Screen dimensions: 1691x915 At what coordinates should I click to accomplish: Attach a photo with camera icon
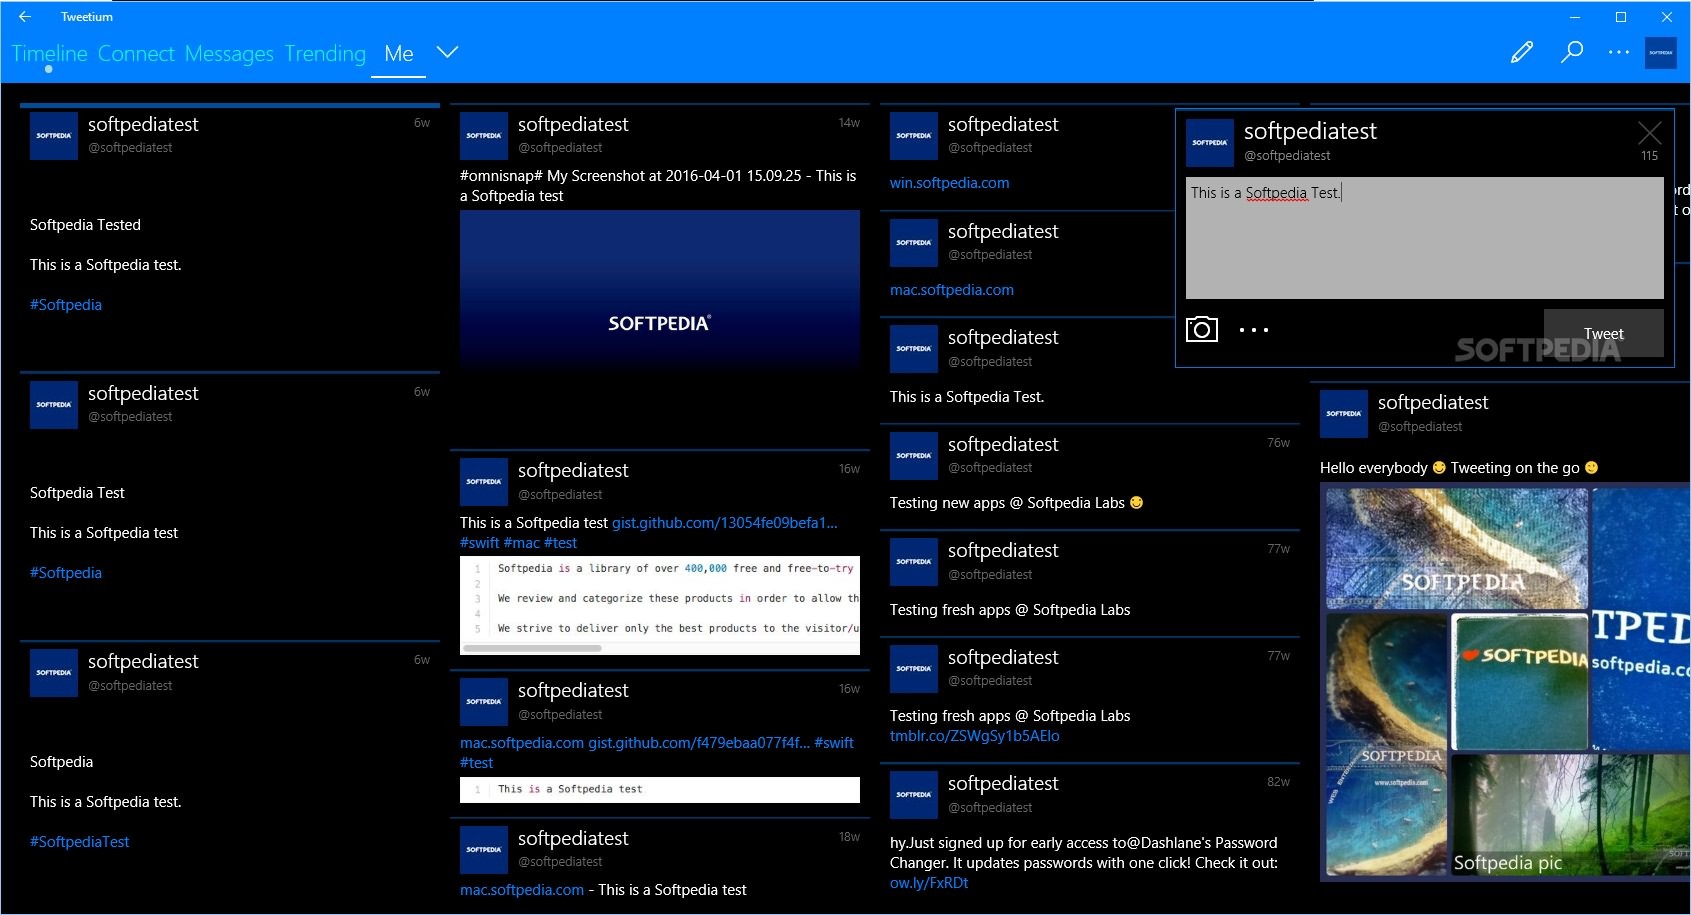pyautogui.click(x=1202, y=329)
